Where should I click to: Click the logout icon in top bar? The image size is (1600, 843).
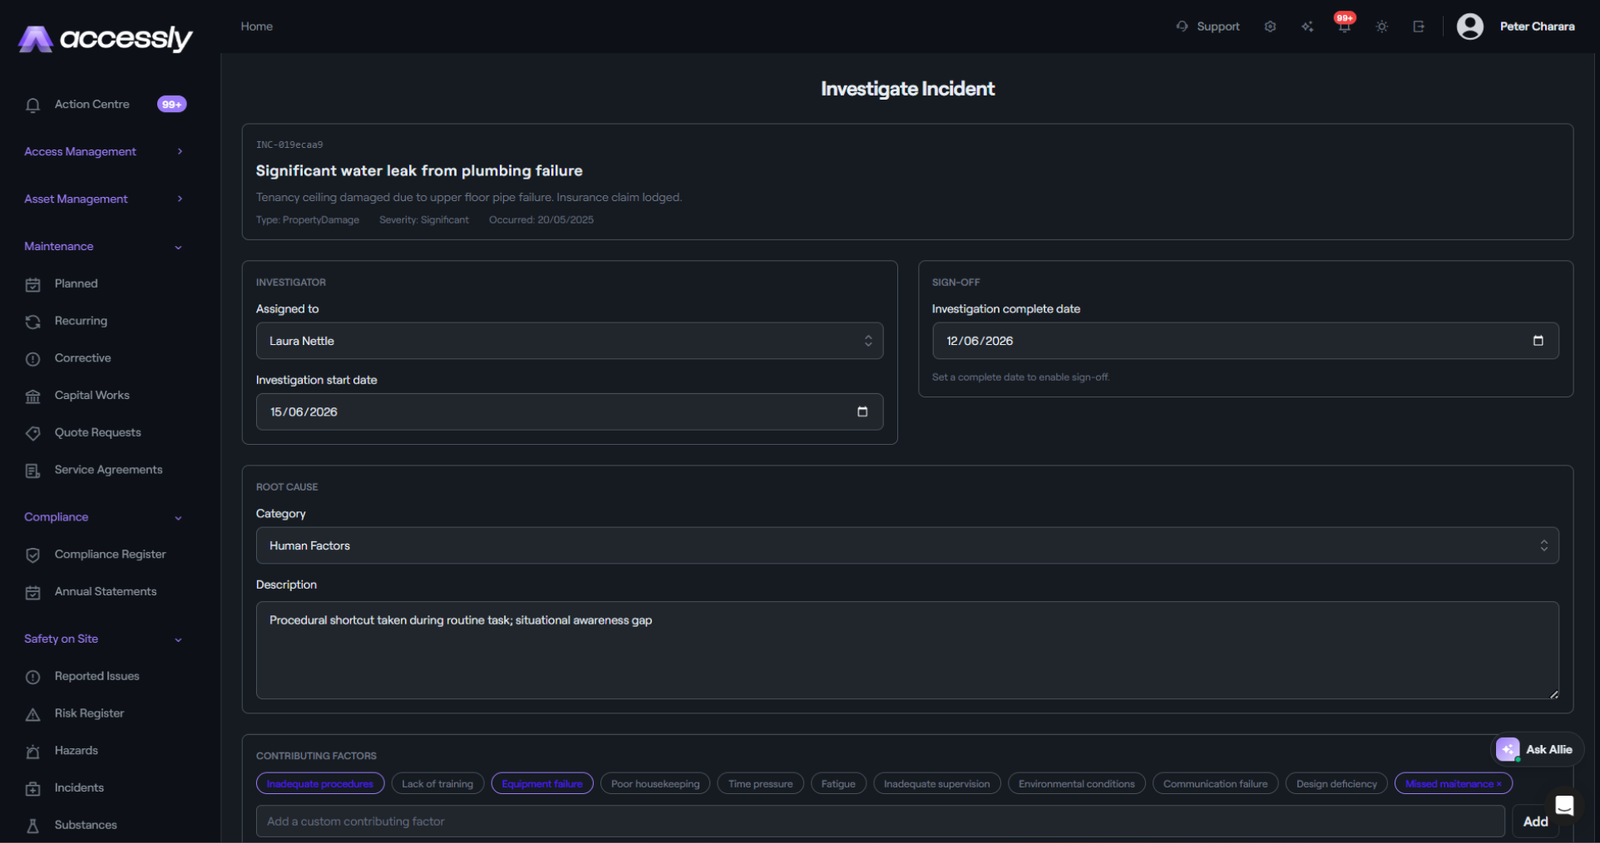coord(1418,27)
